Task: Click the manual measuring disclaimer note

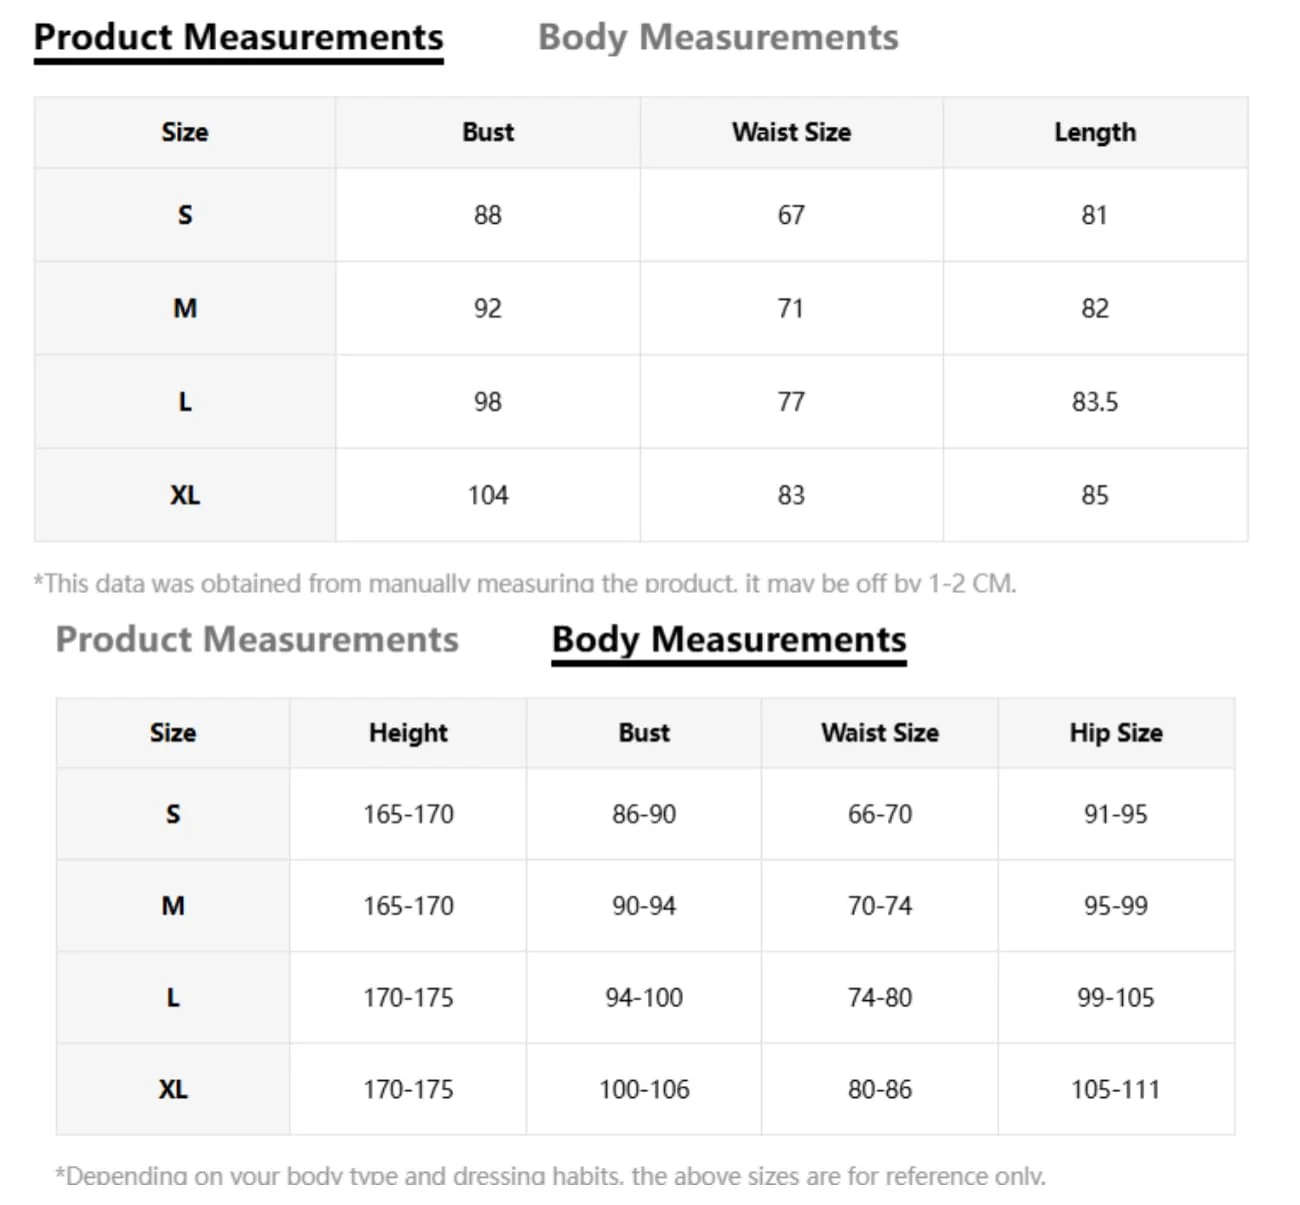Action: tap(525, 583)
